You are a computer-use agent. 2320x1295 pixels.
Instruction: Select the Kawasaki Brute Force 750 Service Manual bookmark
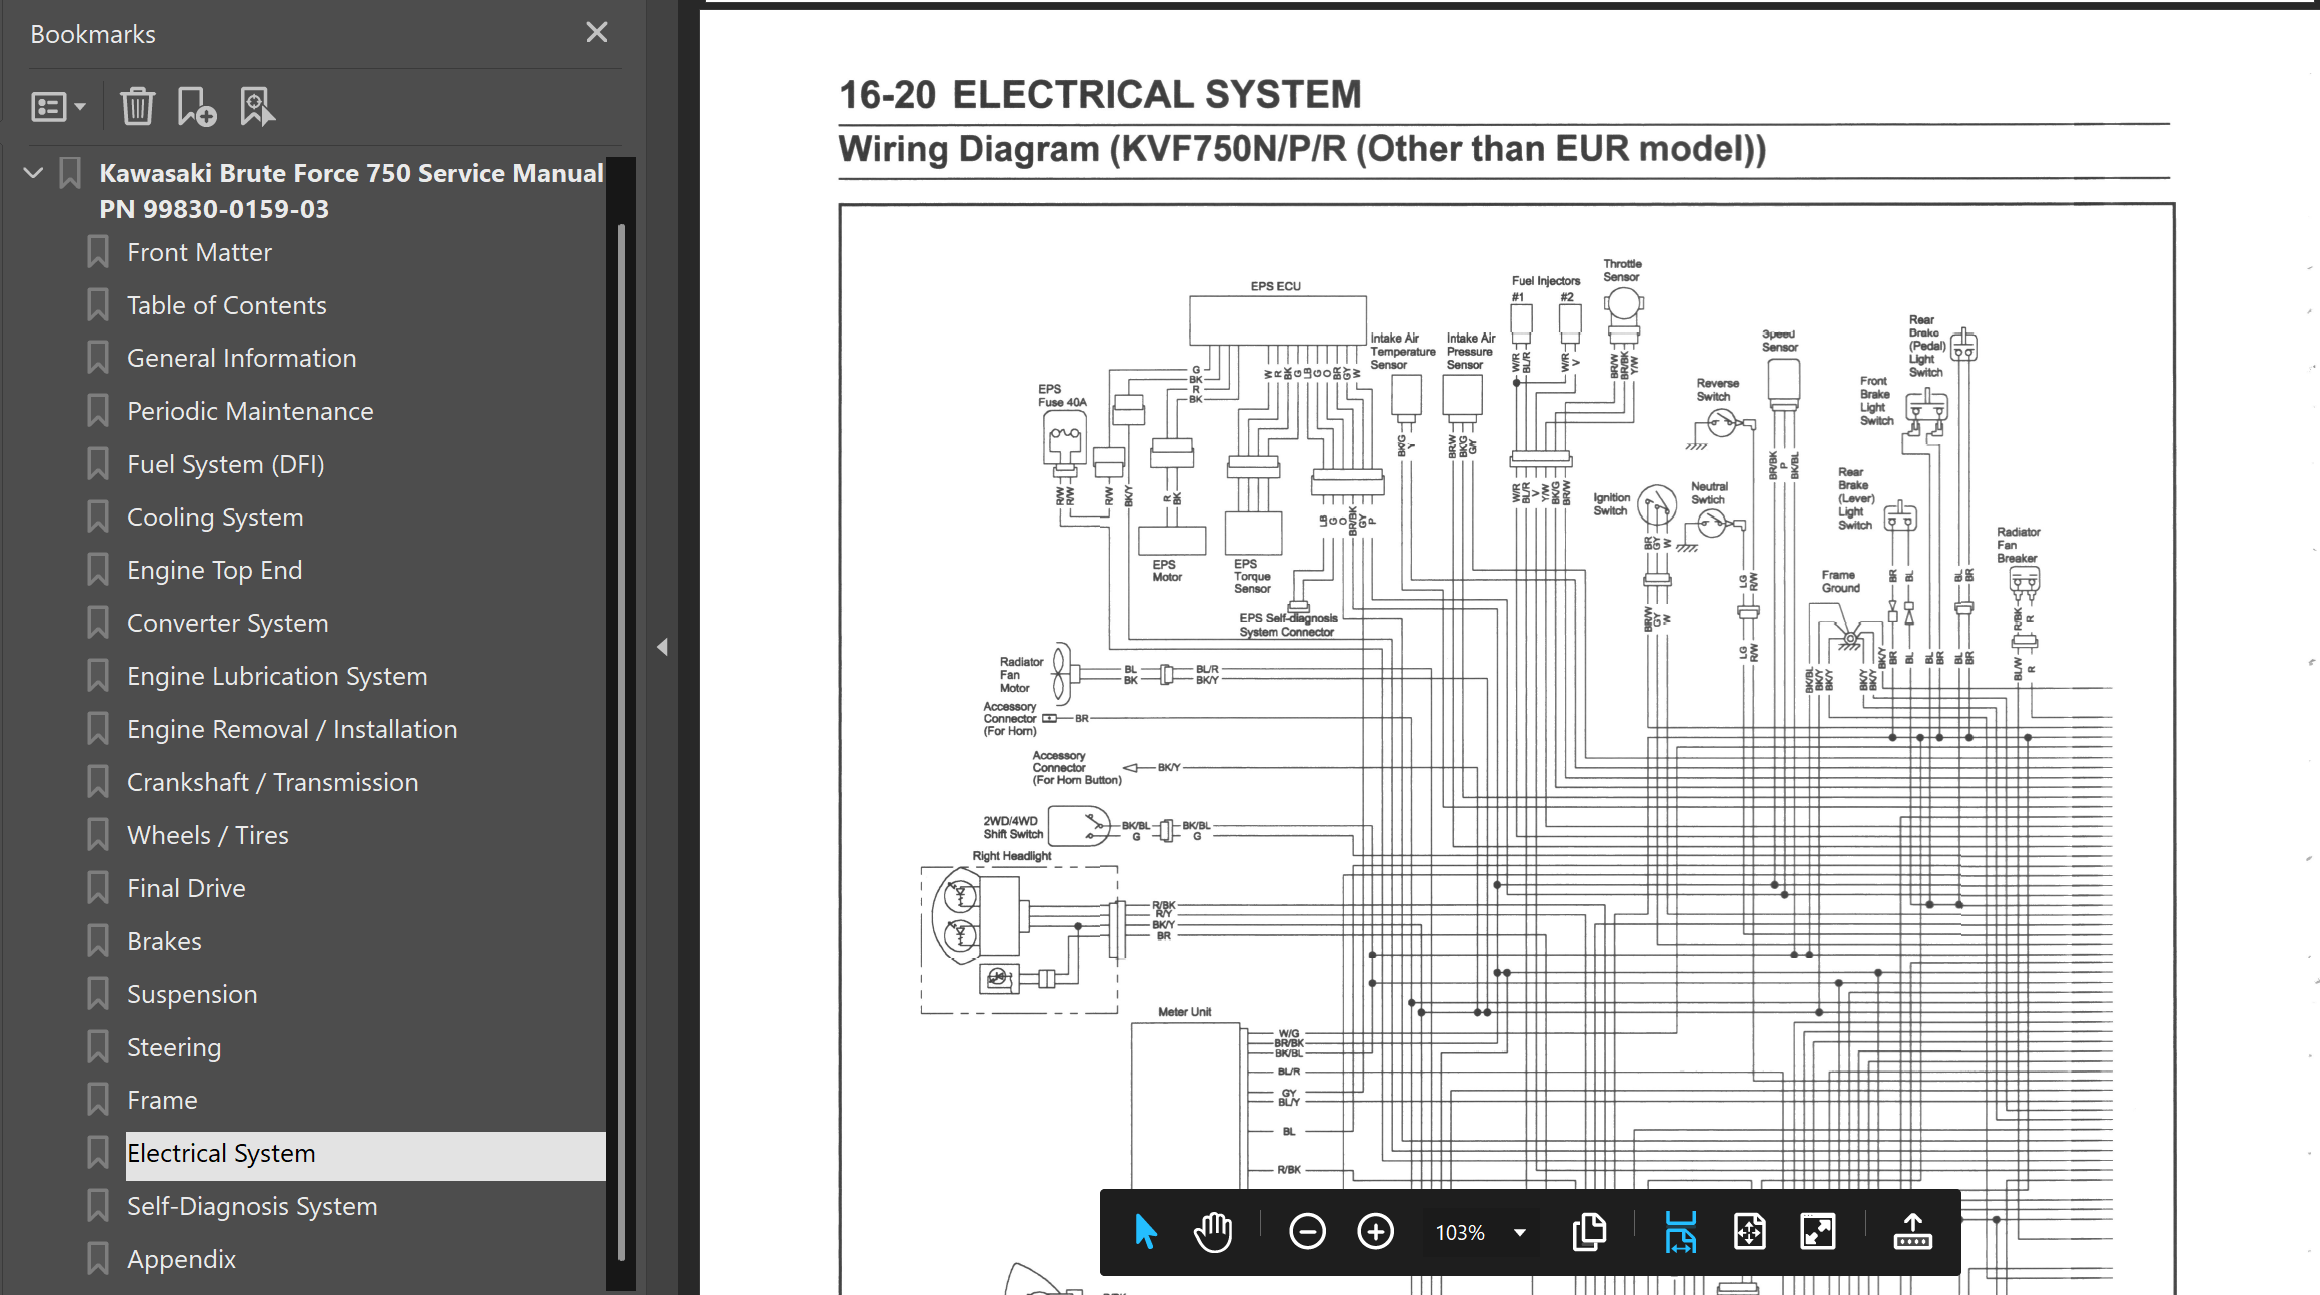click(351, 191)
